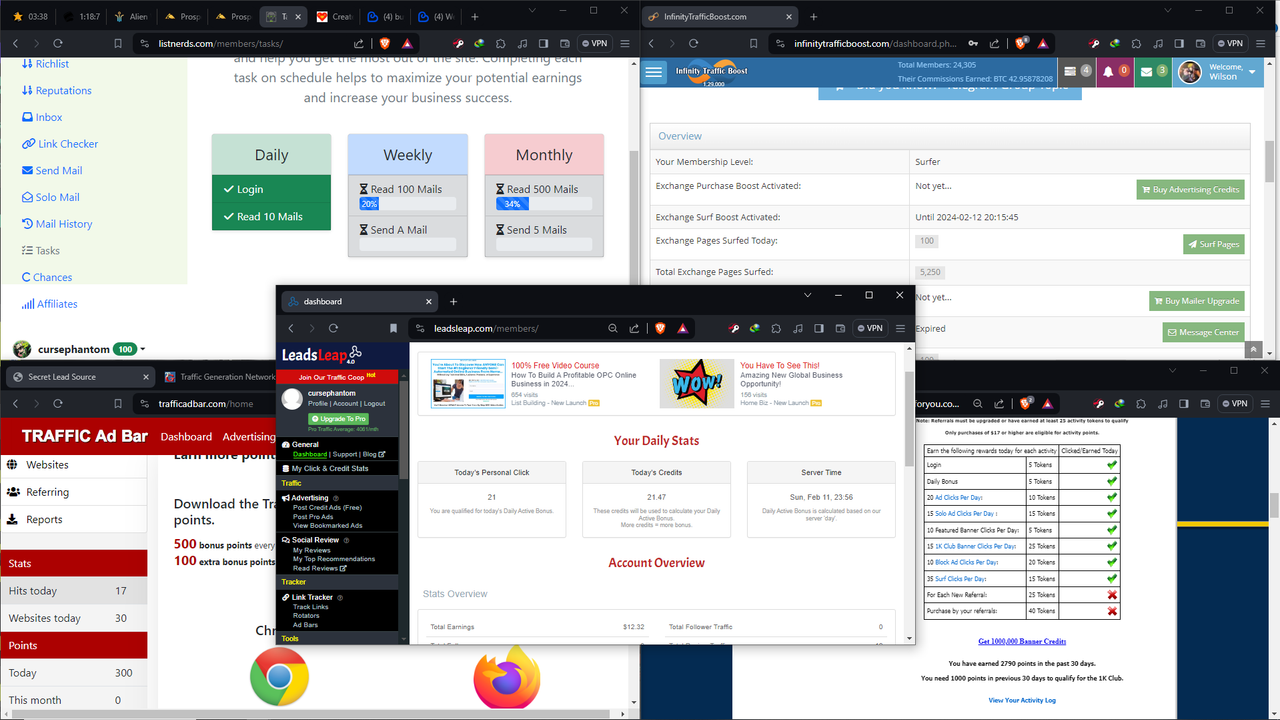Click the help icon next to Social Review
Screen dimensions: 1280x720
click(346, 539)
